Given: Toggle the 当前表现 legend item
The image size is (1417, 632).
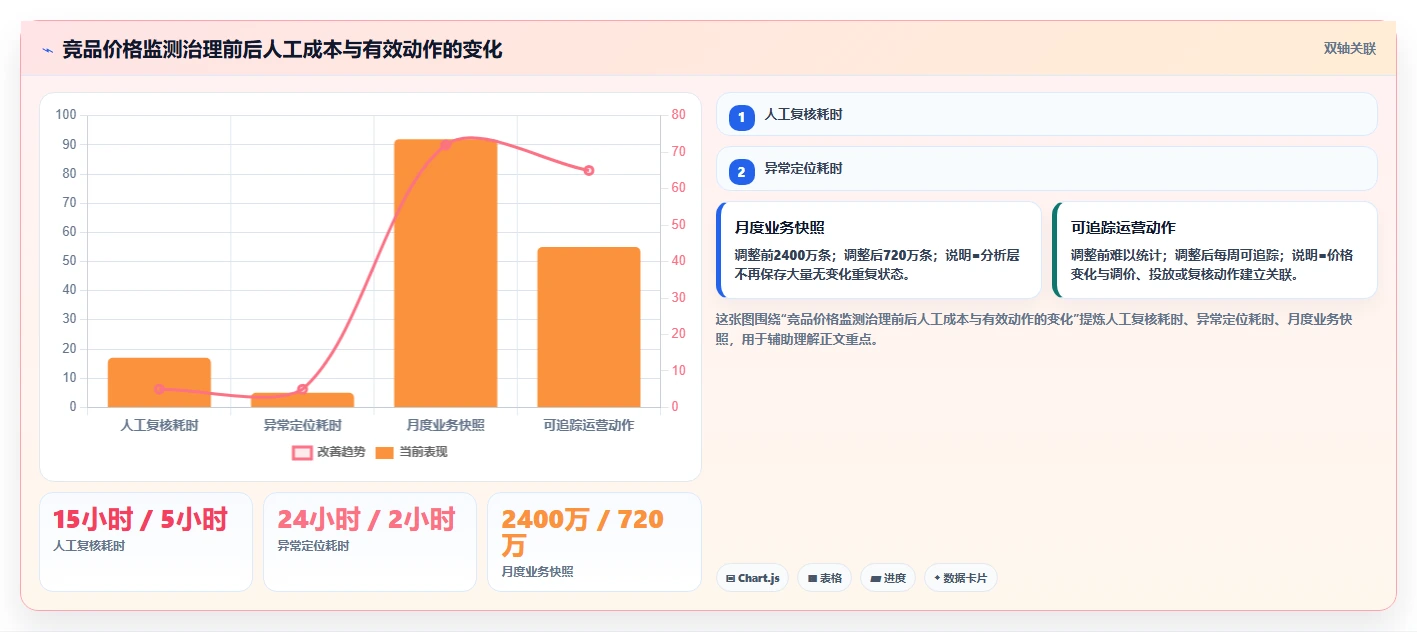Looking at the screenshot, I should coord(411,452).
